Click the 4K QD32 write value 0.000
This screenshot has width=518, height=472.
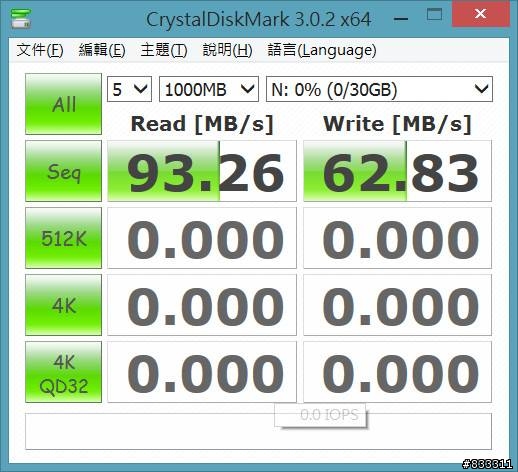pyautogui.click(x=397, y=372)
